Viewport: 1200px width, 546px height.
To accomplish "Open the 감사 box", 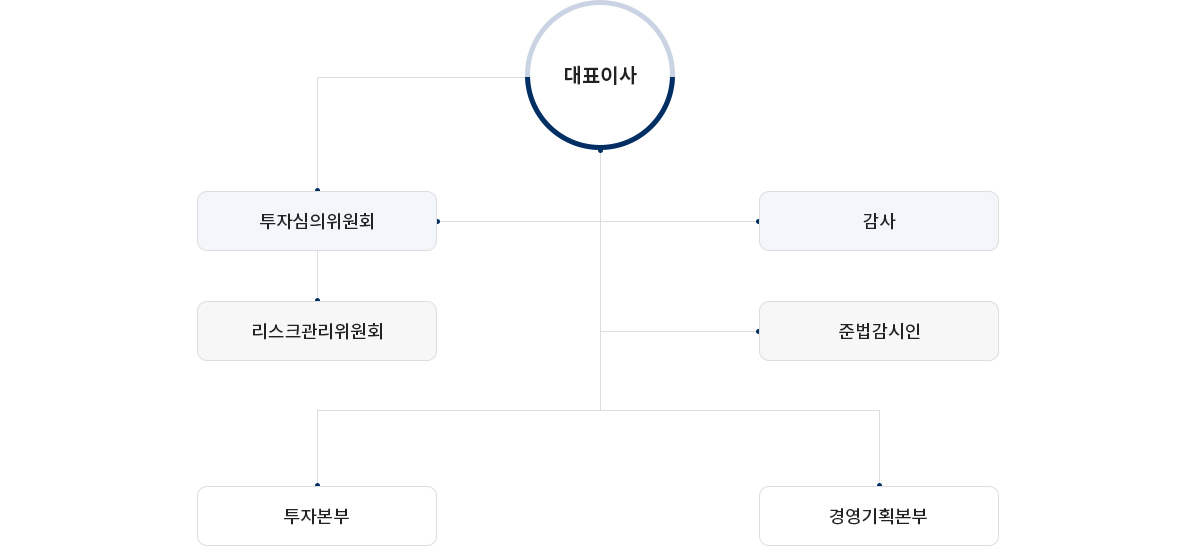I will point(879,221).
